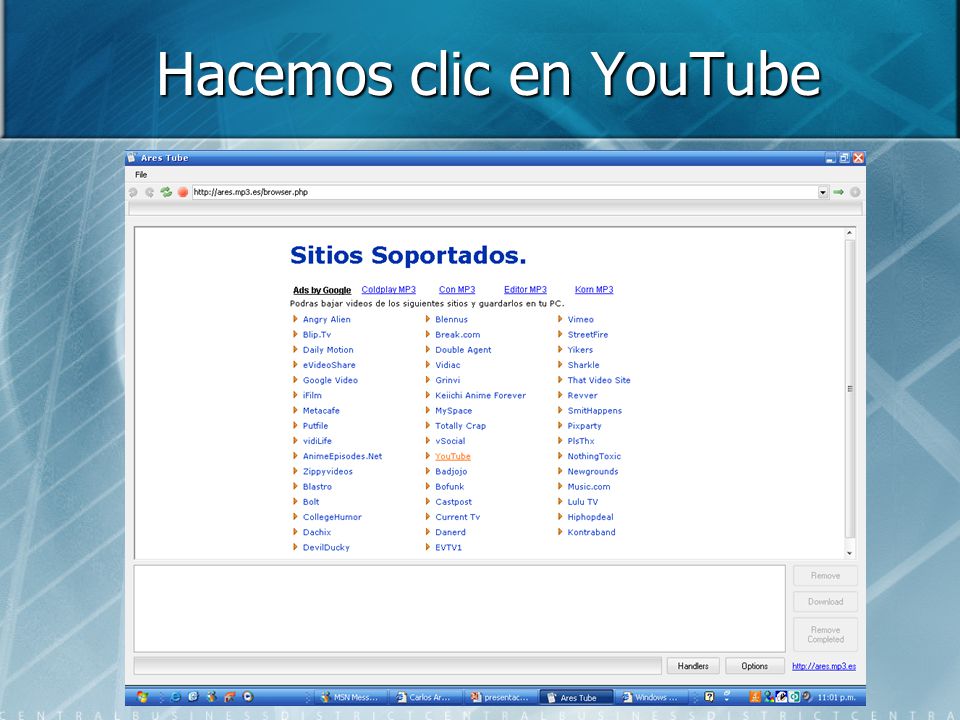Screen dimensions: 960x720
Task: Click the Music.com link
Action: coord(589,487)
